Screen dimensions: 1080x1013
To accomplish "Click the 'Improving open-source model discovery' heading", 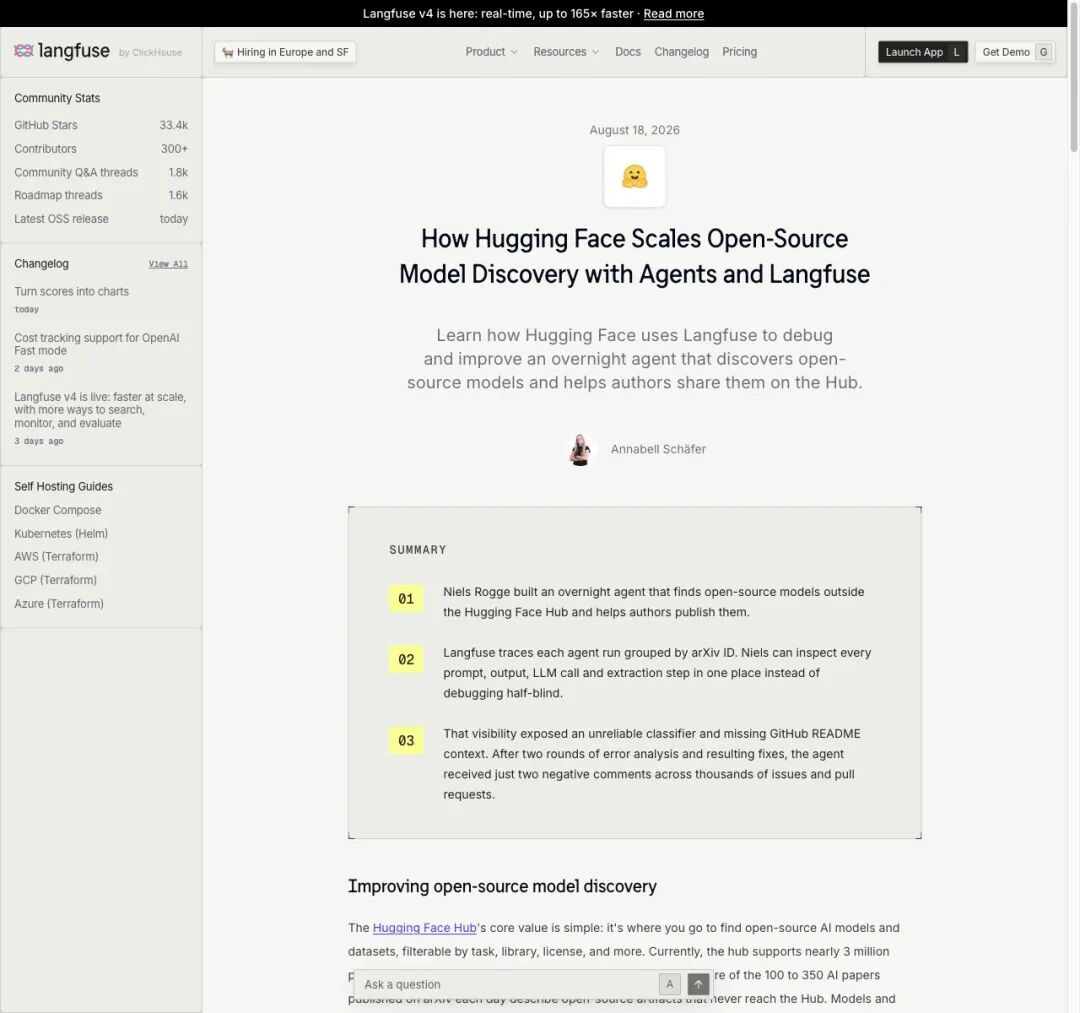I will [502, 886].
